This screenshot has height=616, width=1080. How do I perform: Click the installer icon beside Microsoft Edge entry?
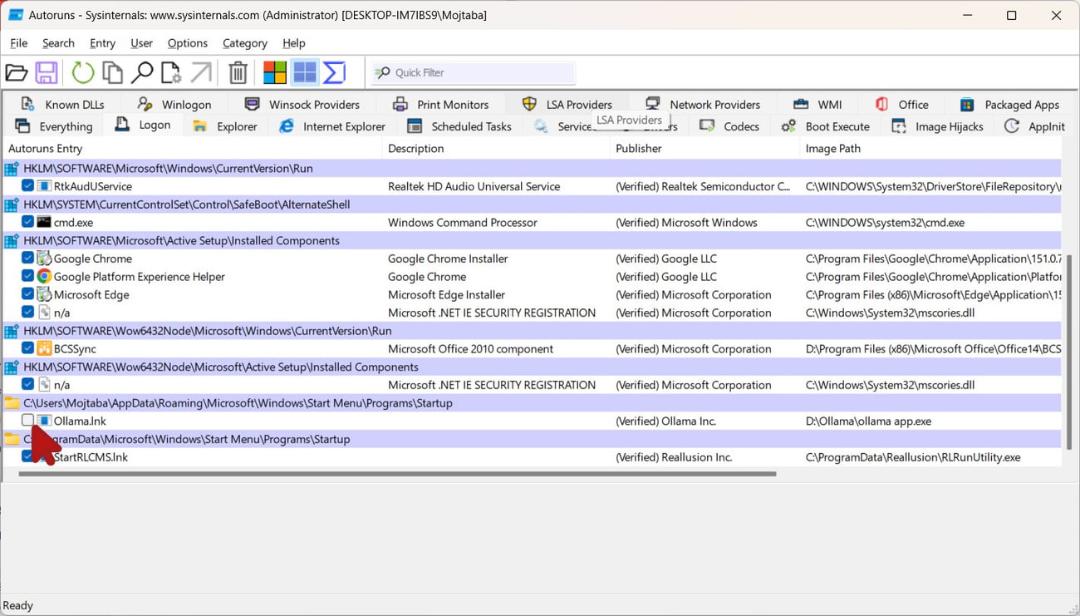pos(44,294)
